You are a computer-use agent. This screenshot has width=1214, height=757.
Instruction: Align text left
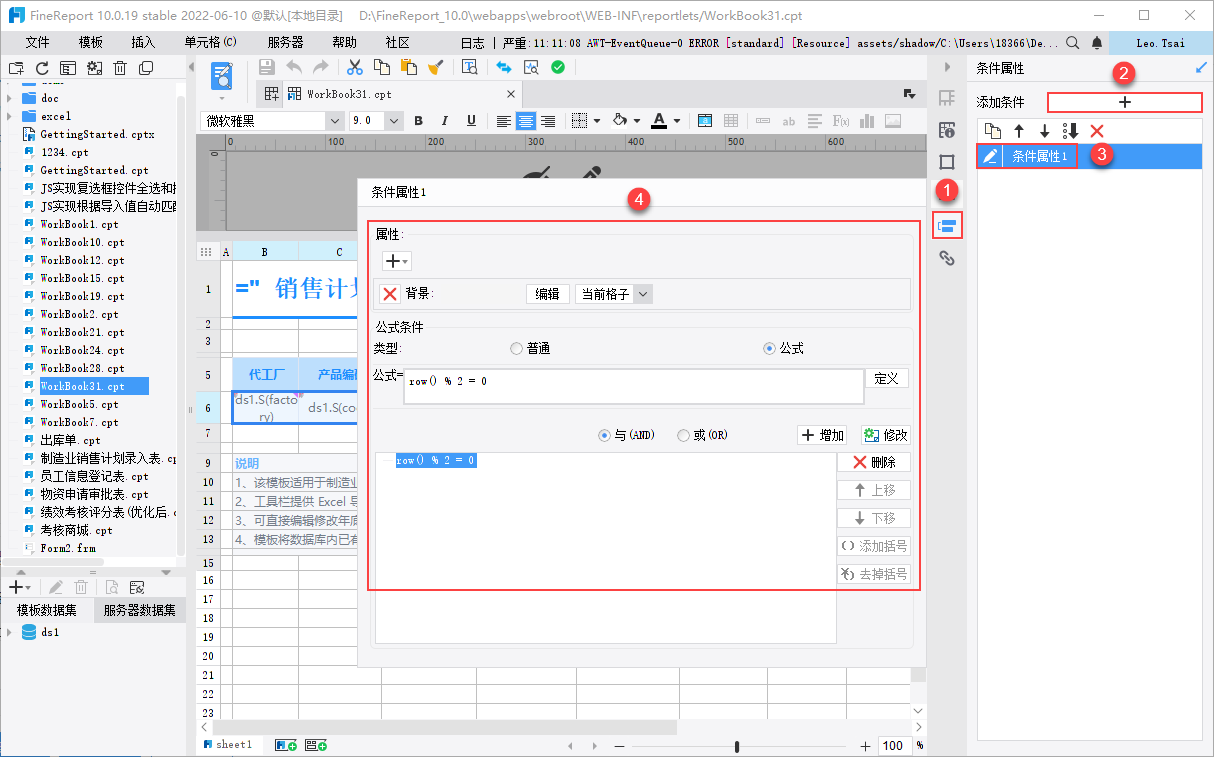pyautogui.click(x=504, y=121)
